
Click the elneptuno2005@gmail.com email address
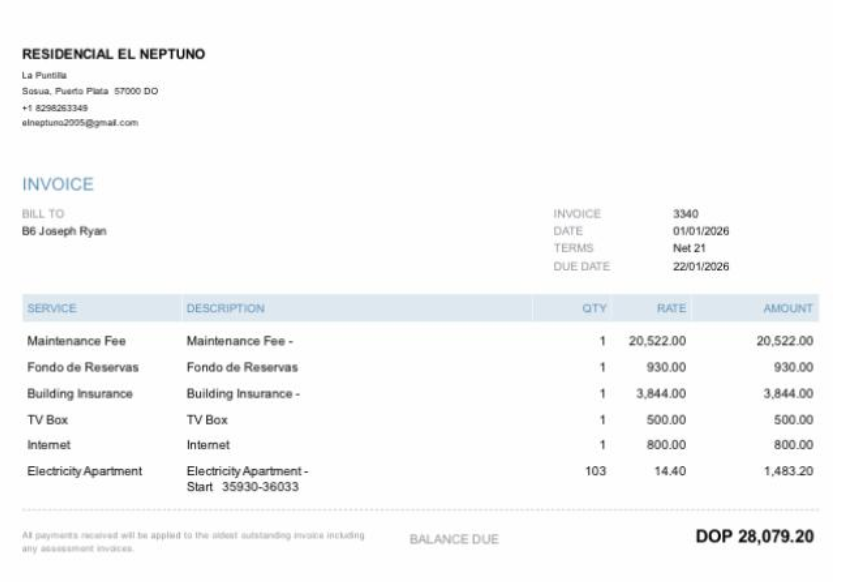[x=80, y=123]
